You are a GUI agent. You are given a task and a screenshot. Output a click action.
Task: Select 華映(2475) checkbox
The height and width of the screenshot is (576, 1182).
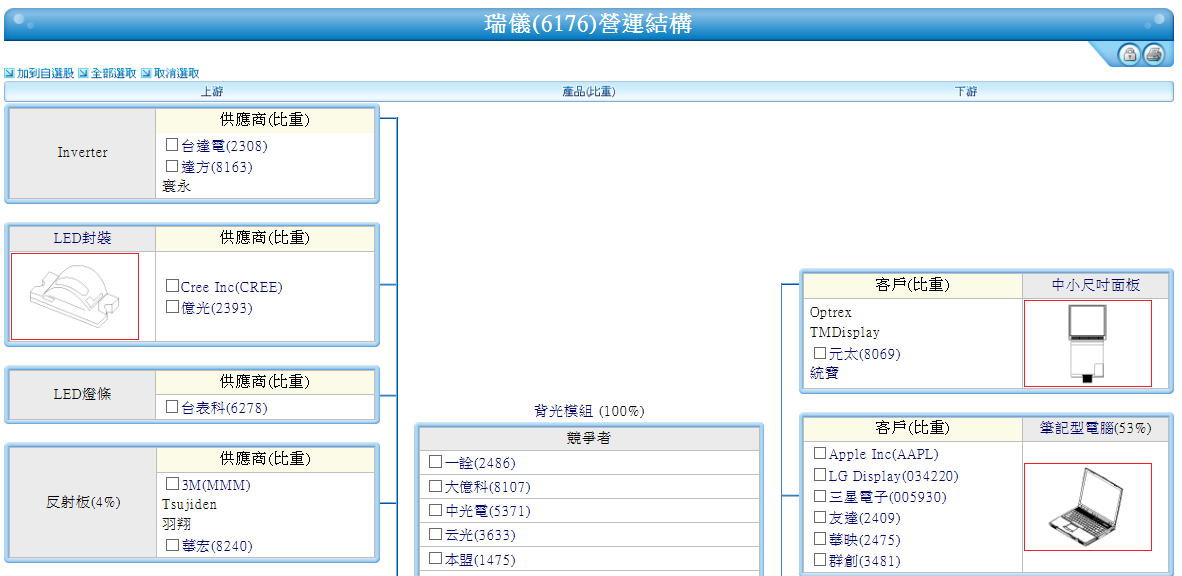tap(819, 538)
